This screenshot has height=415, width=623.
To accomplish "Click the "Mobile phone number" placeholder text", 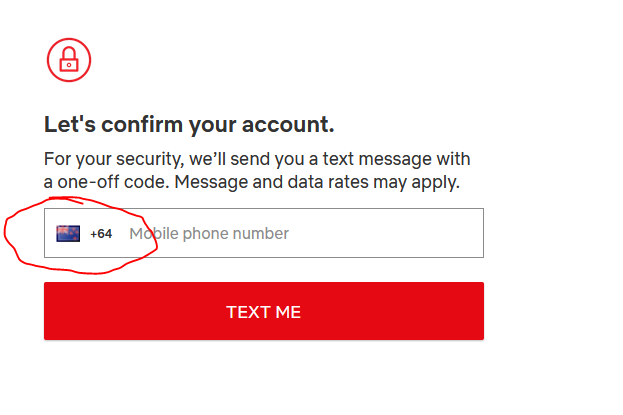I will pyautogui.click(x=209, y=234).
